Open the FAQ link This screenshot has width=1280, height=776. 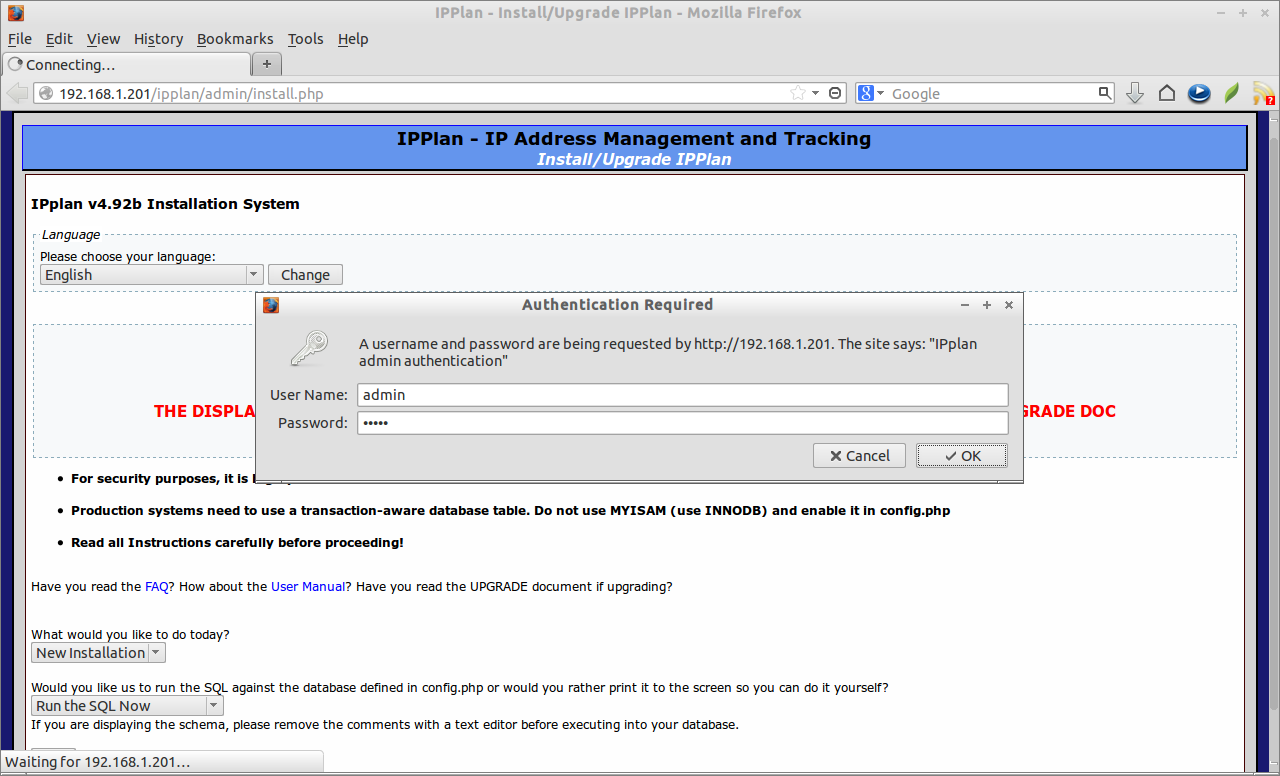click(x=156, y=587)
